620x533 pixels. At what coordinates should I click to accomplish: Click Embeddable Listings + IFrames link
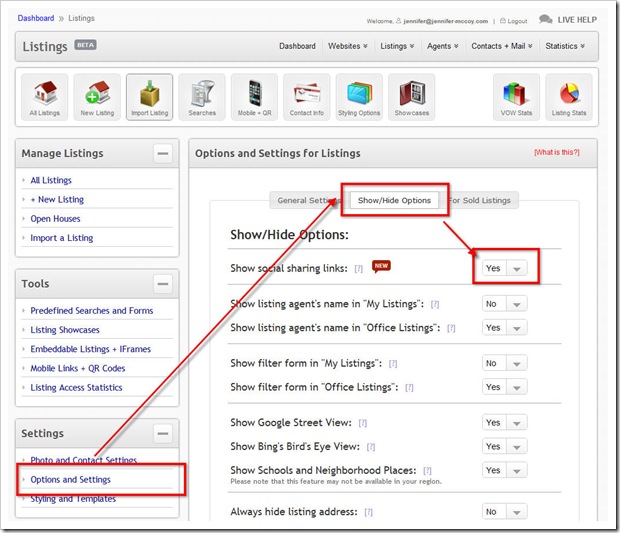pos(91,349)
